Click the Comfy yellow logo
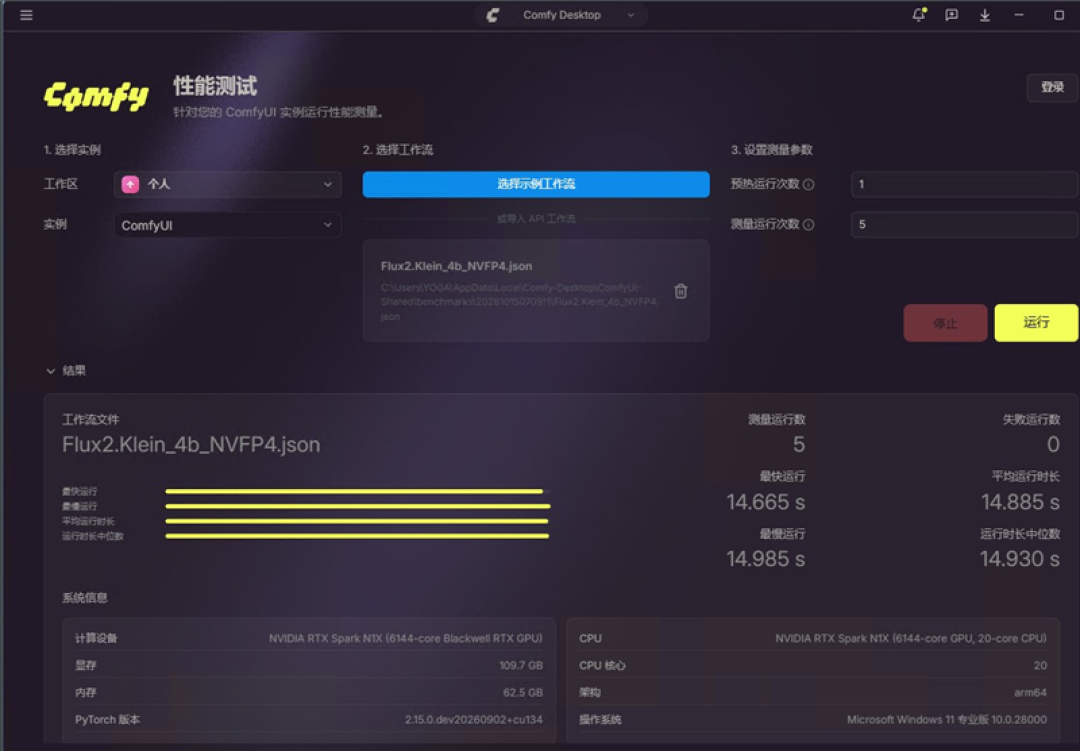 coord(96,96)
